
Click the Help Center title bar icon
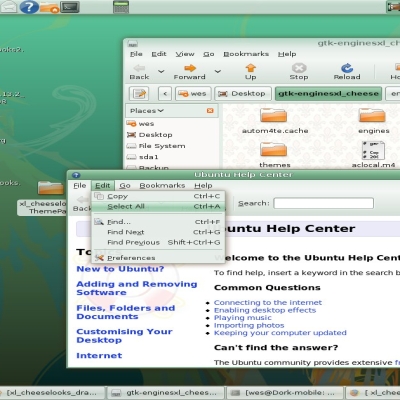[x=76, y=175]
